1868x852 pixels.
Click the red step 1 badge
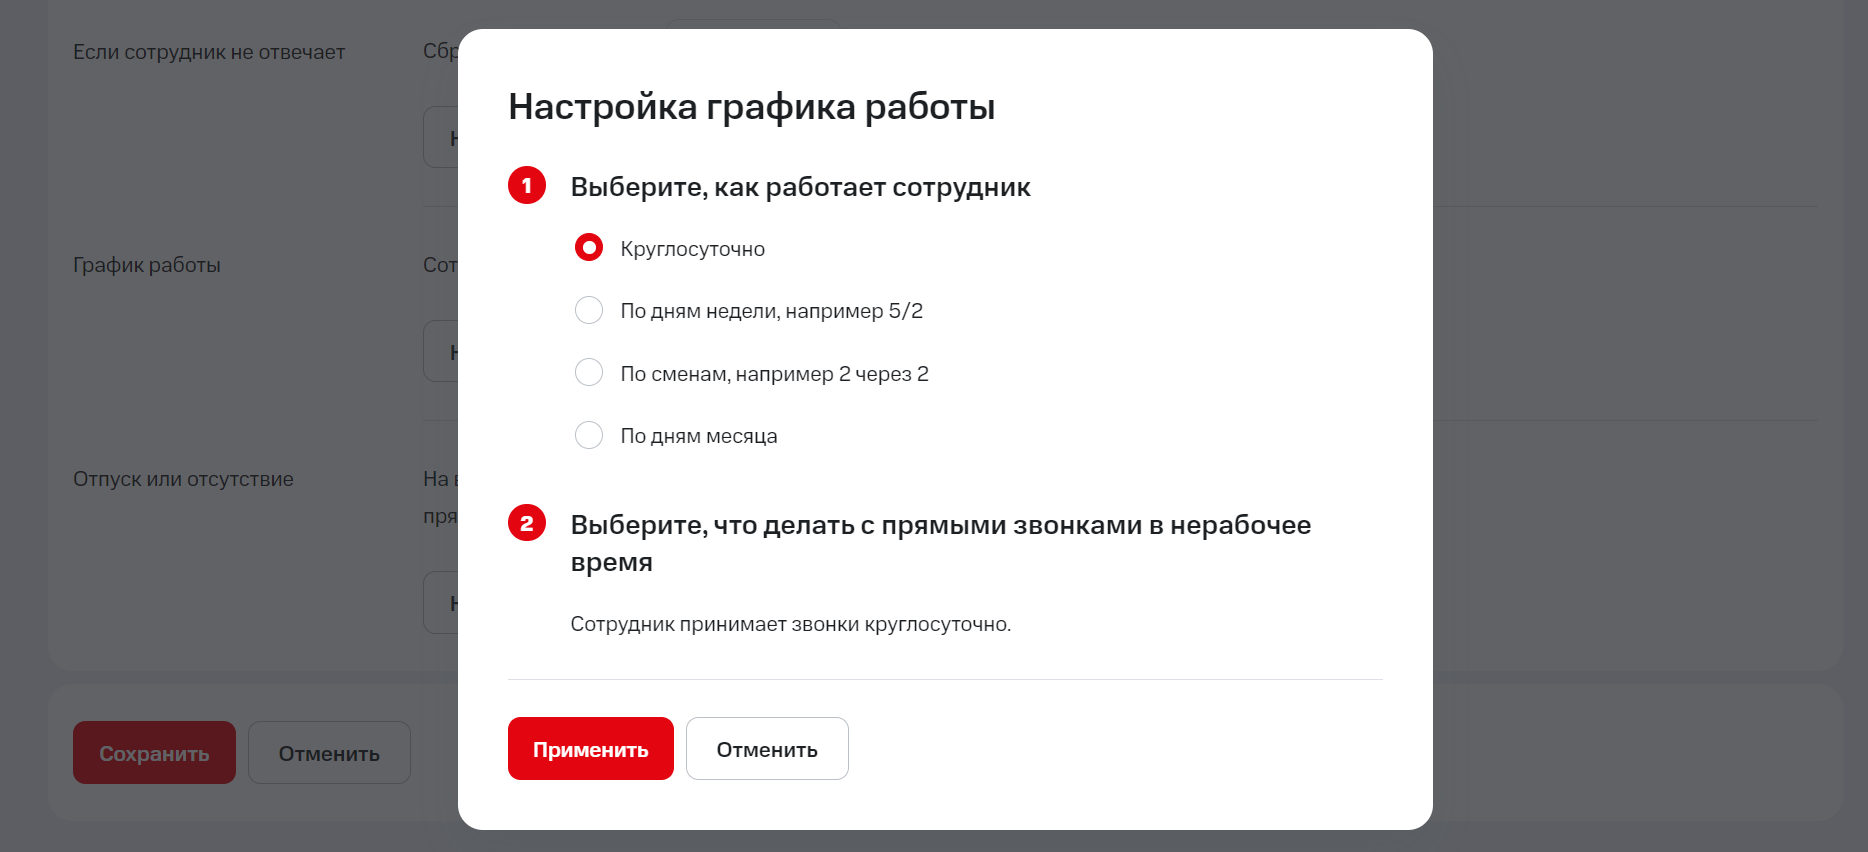[527, 186]
